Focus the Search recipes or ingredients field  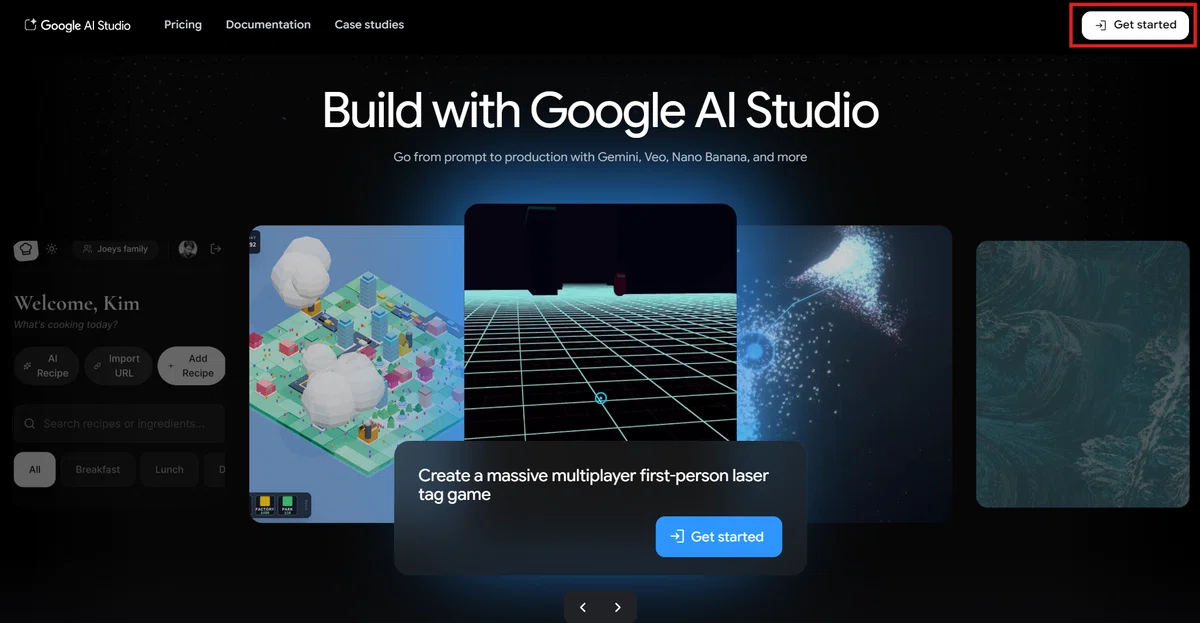click(x=119, y=424)
